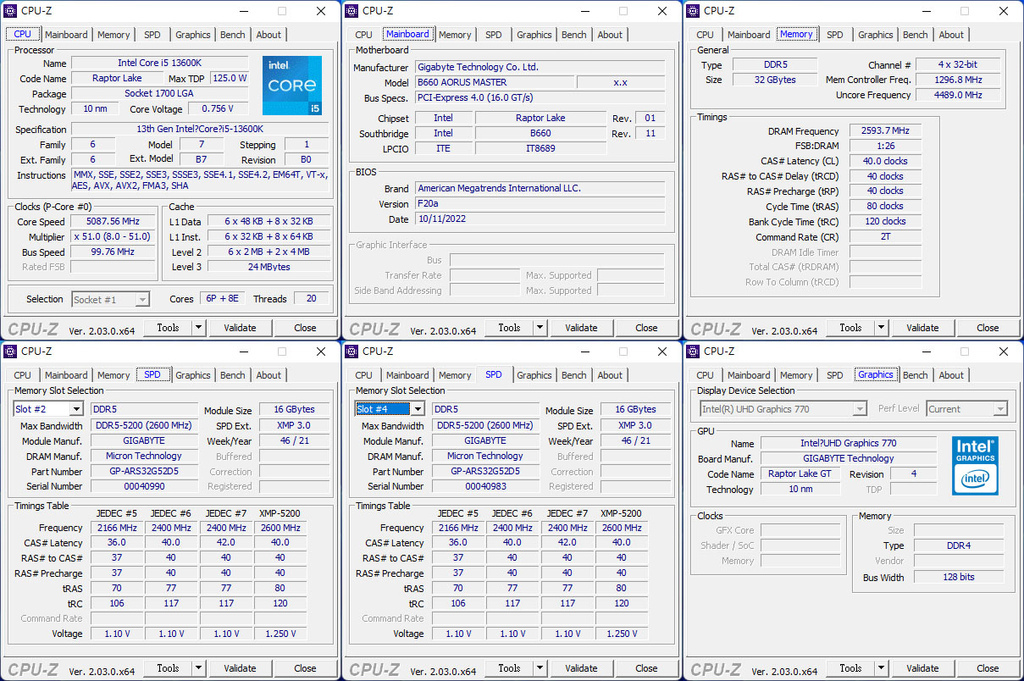Image resolution: width=1024 pixels, height=681 pixels.
Task: Open the Perf Level Current dropdown
Action: [1000, 409]
